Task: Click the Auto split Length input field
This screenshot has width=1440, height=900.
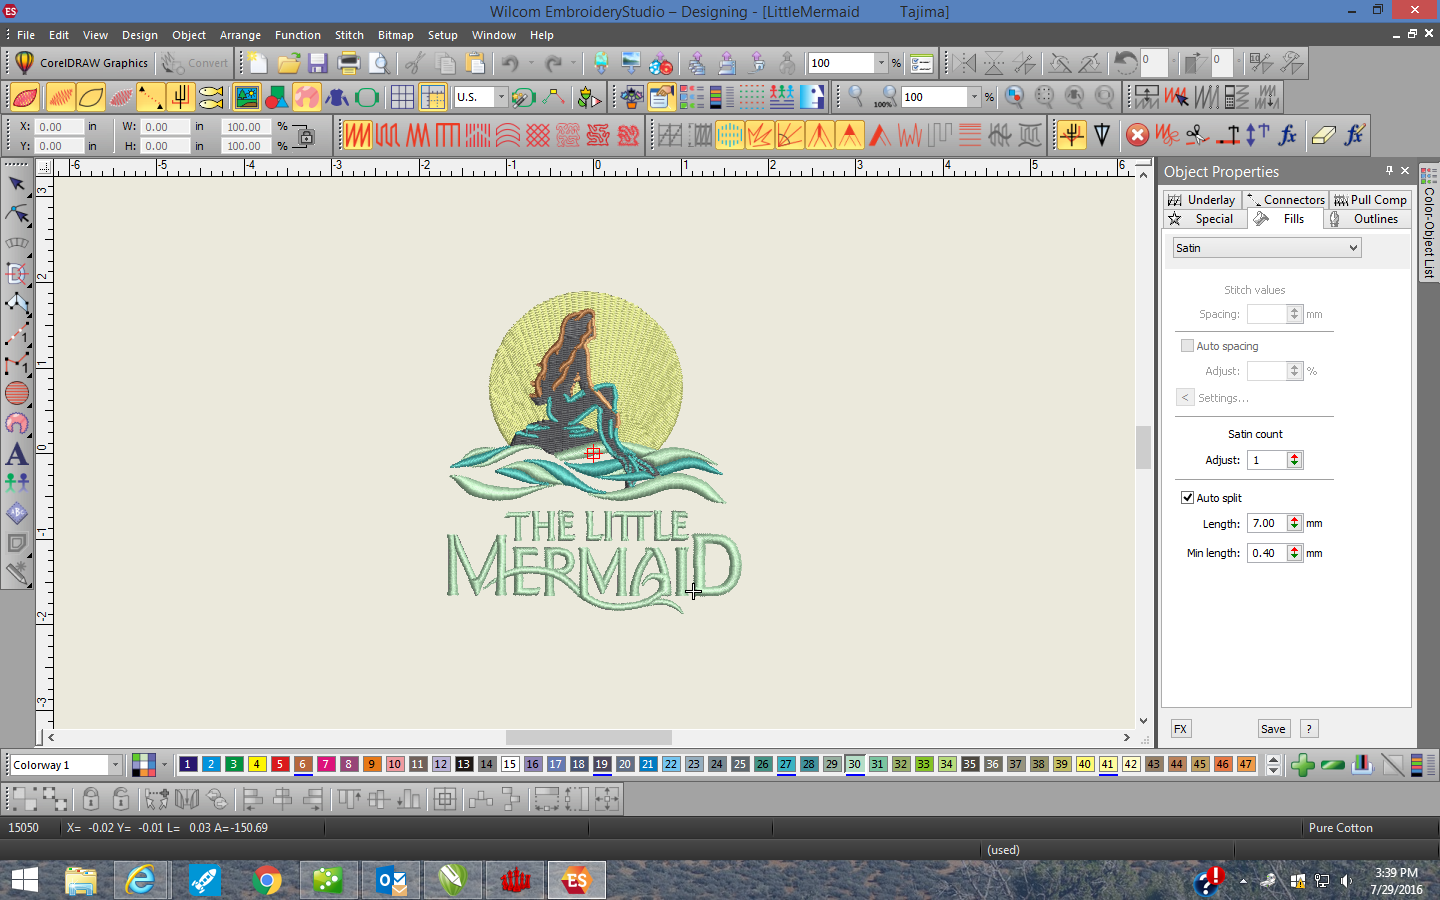Action: pos(1267,523)
